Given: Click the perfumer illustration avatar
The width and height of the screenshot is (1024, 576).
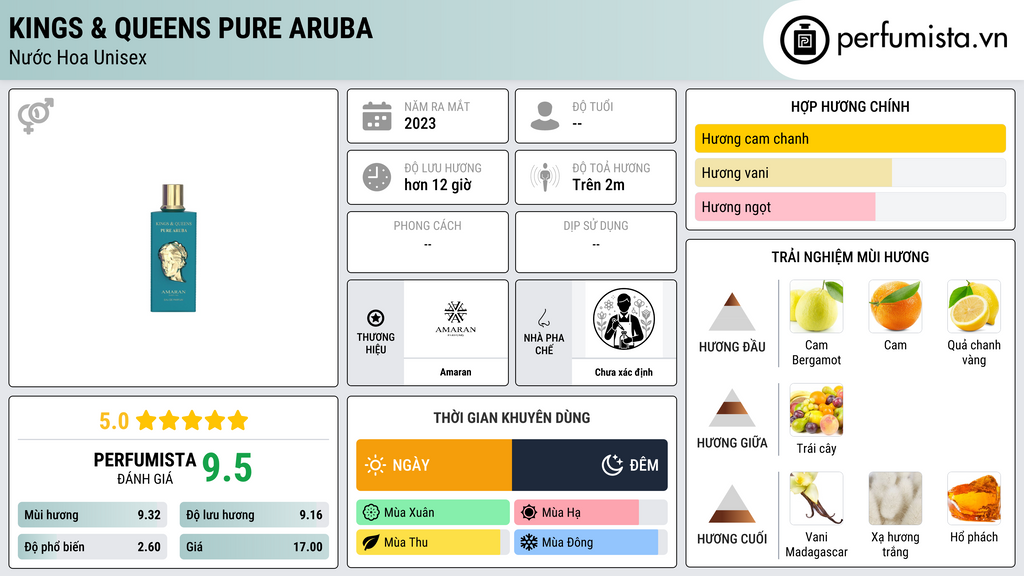Looking at the screenshot, I should pyautogui.click(x=624, y=319).
